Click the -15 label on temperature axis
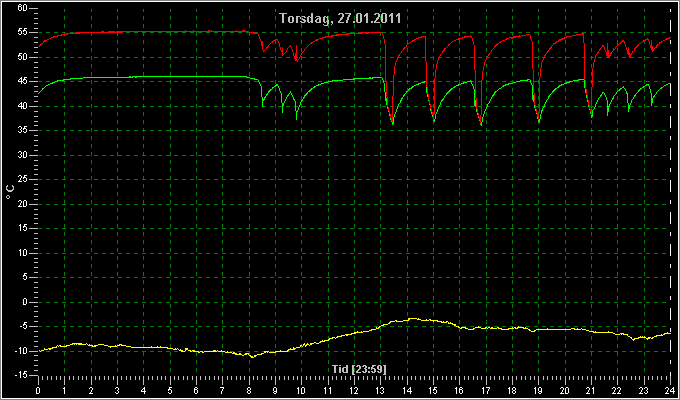 (x=21, y=374)
